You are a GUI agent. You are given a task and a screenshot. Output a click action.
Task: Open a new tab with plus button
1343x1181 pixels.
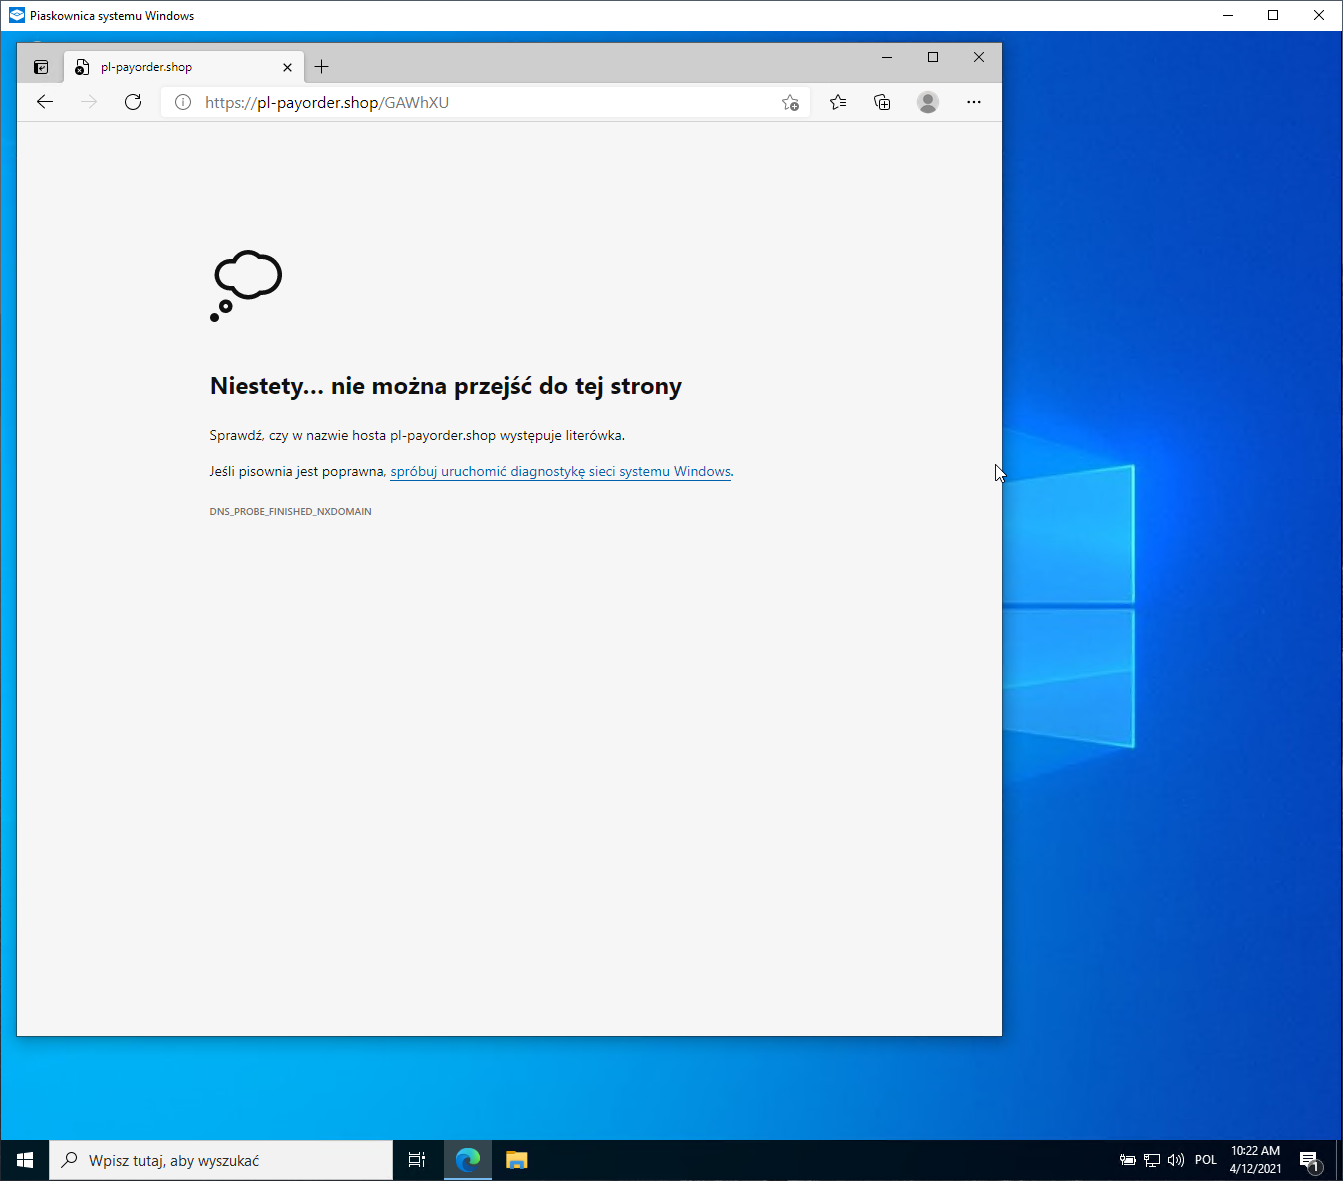tap(321, 67)
